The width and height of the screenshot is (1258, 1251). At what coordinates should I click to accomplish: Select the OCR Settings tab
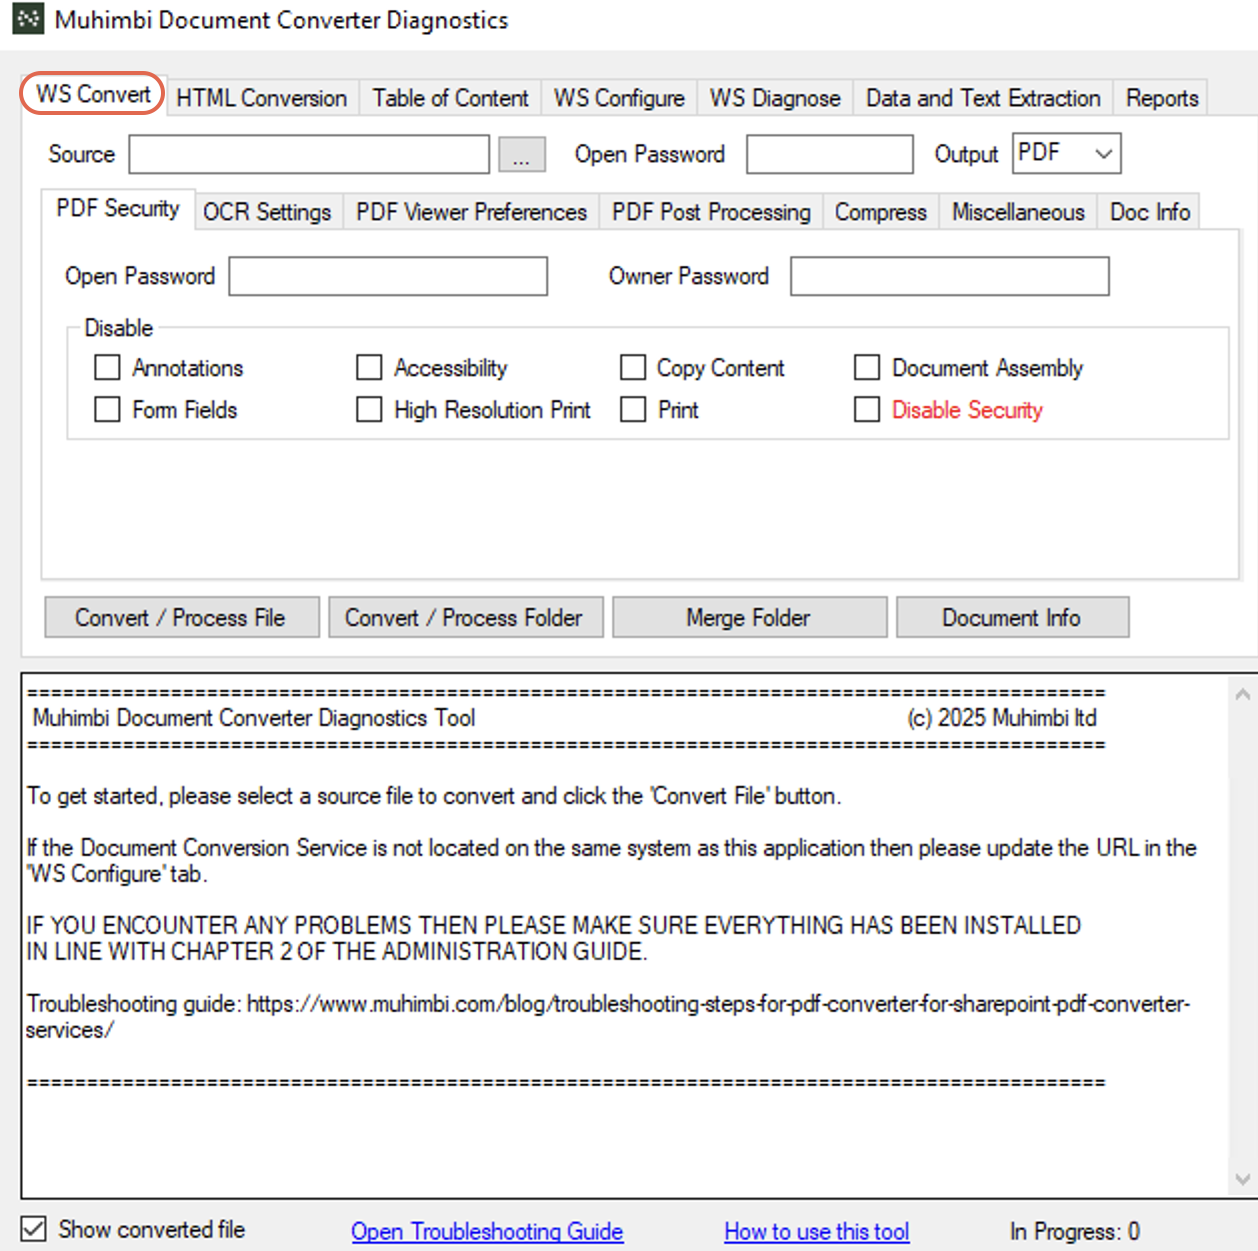tap(266, 212)
